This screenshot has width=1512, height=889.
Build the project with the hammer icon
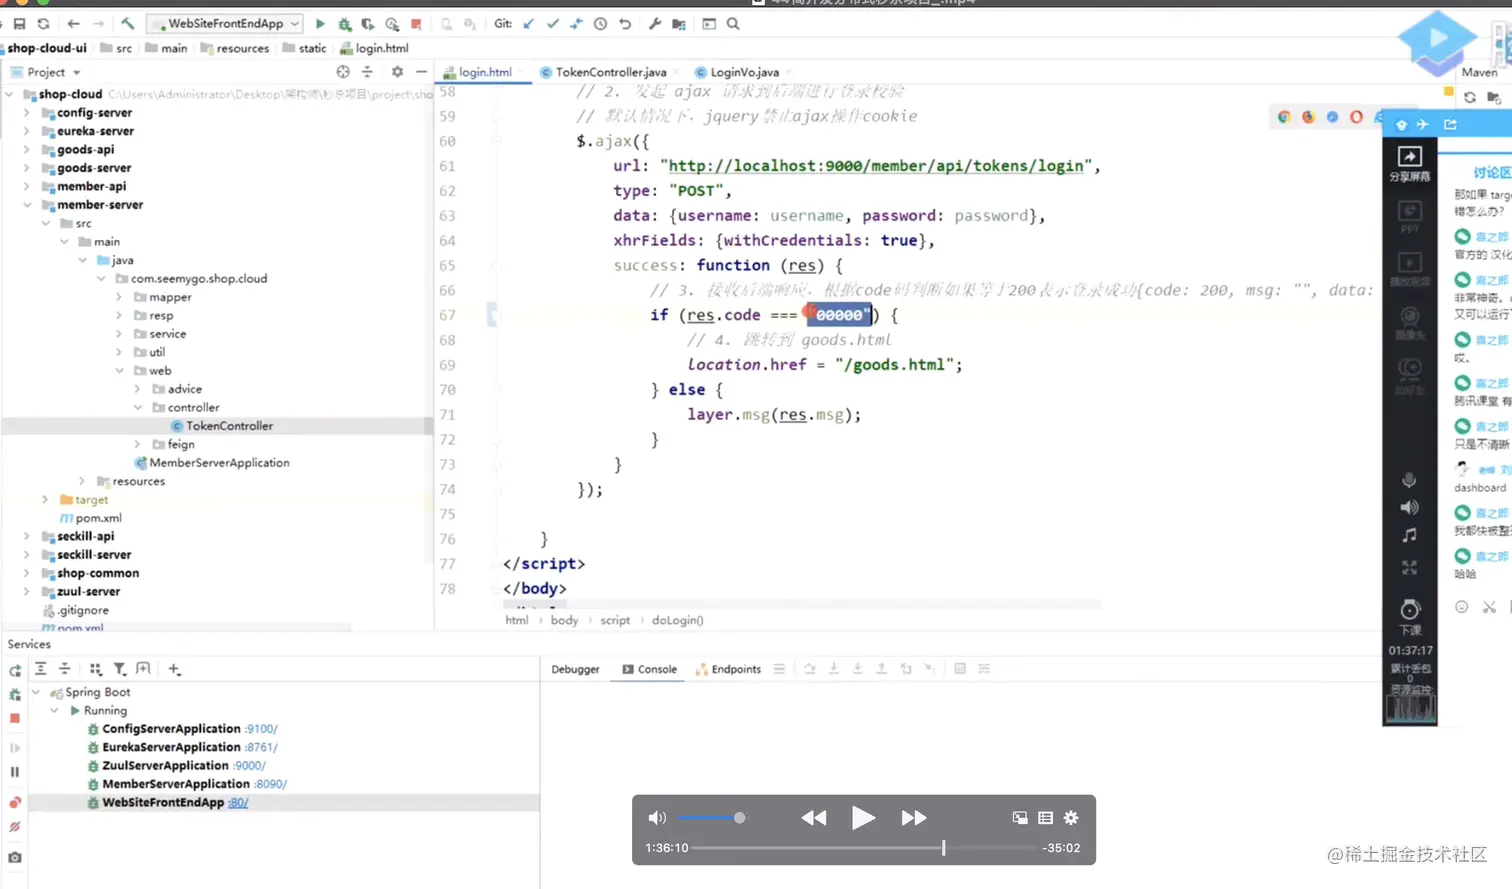127,24
